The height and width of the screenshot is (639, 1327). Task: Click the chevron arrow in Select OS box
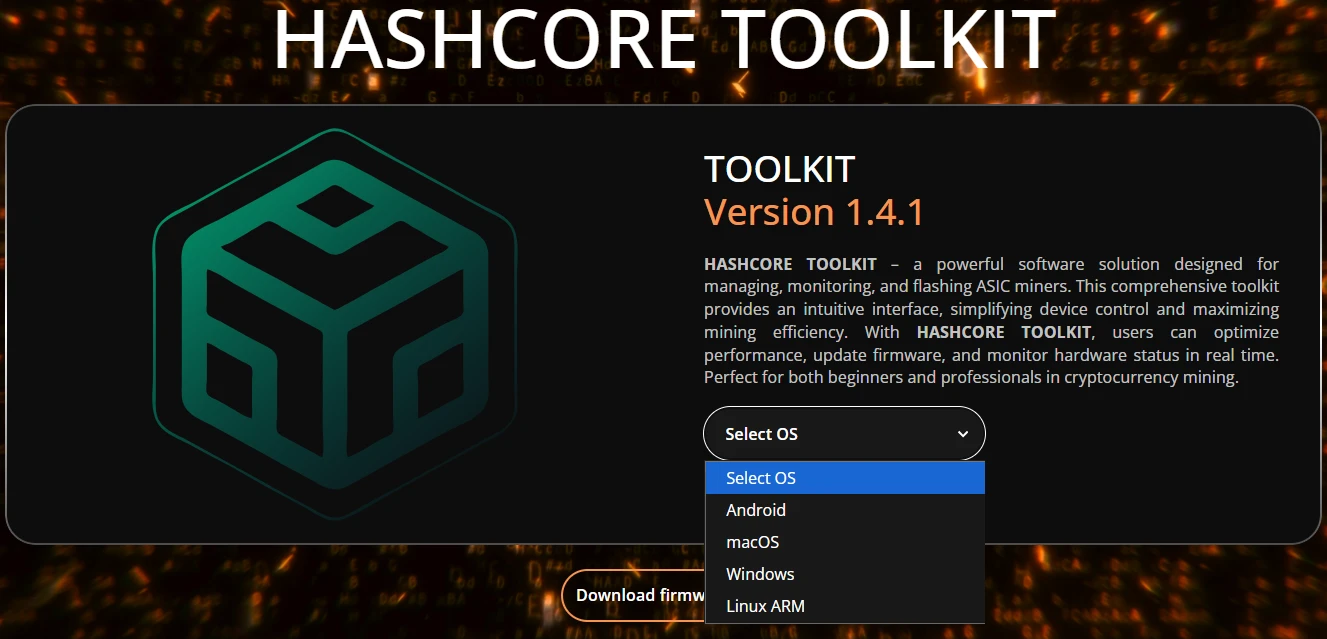(x=962, y=434)
